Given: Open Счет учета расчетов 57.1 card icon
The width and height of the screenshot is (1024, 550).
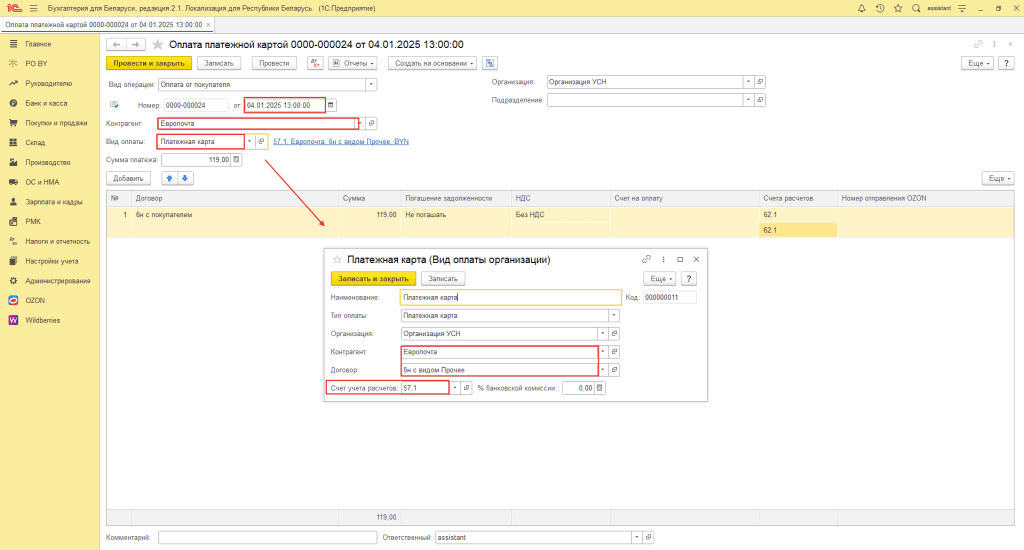Looking at the screenshot, I should click(466, 388).
